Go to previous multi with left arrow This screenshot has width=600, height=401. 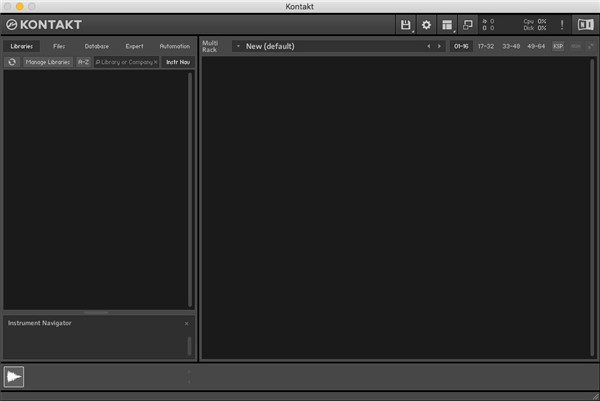pos(429,46)
